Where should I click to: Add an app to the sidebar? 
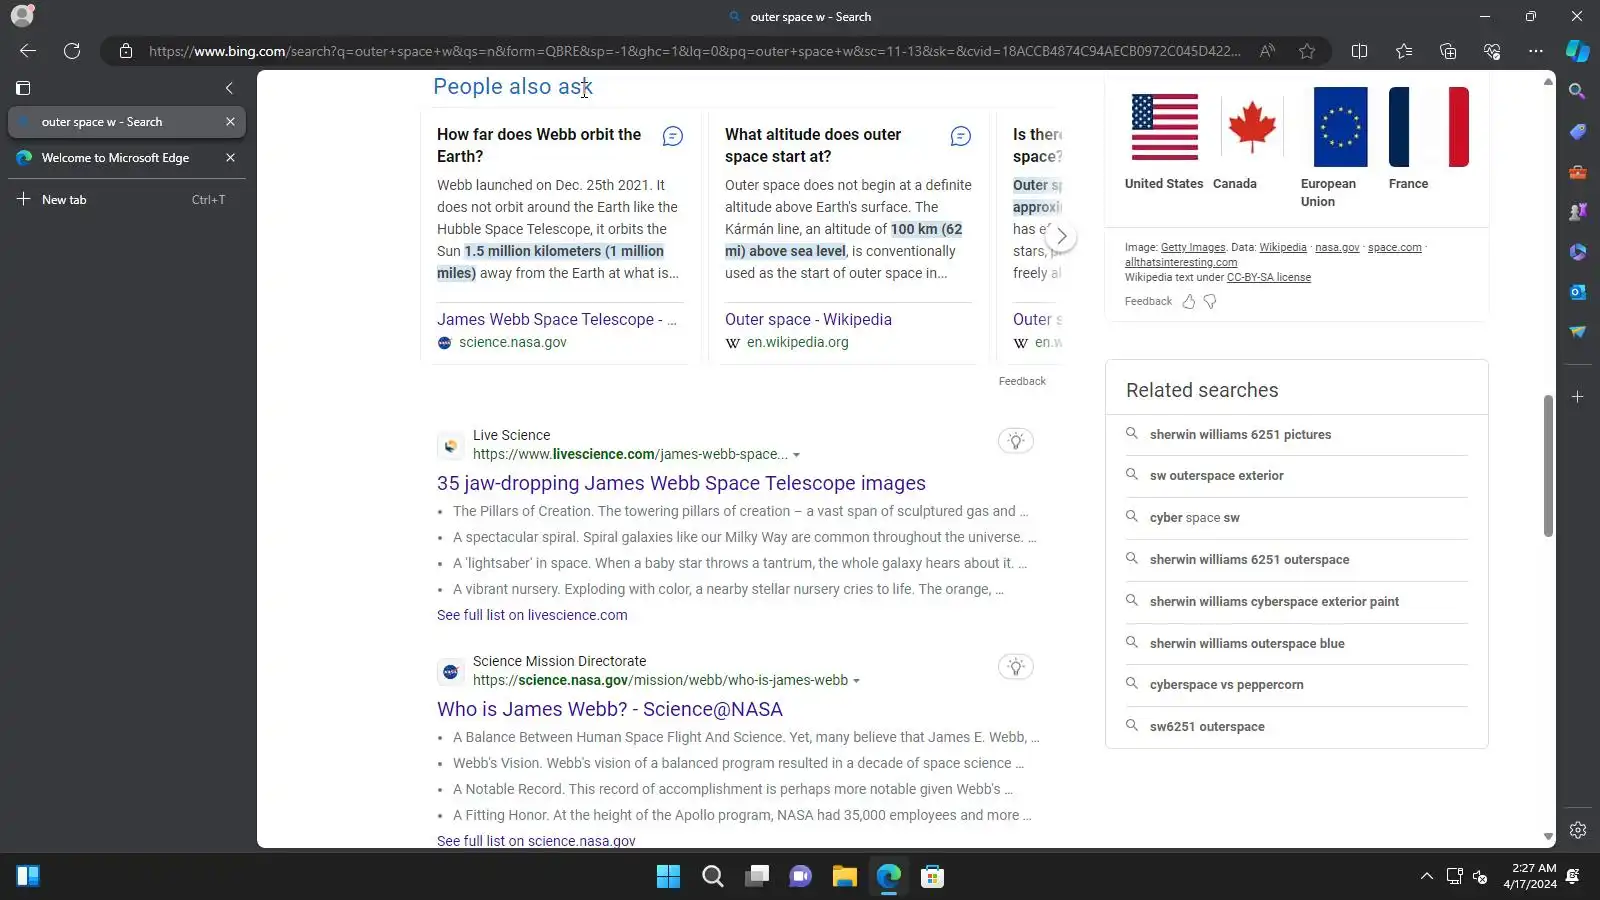tap(1578, 397)
